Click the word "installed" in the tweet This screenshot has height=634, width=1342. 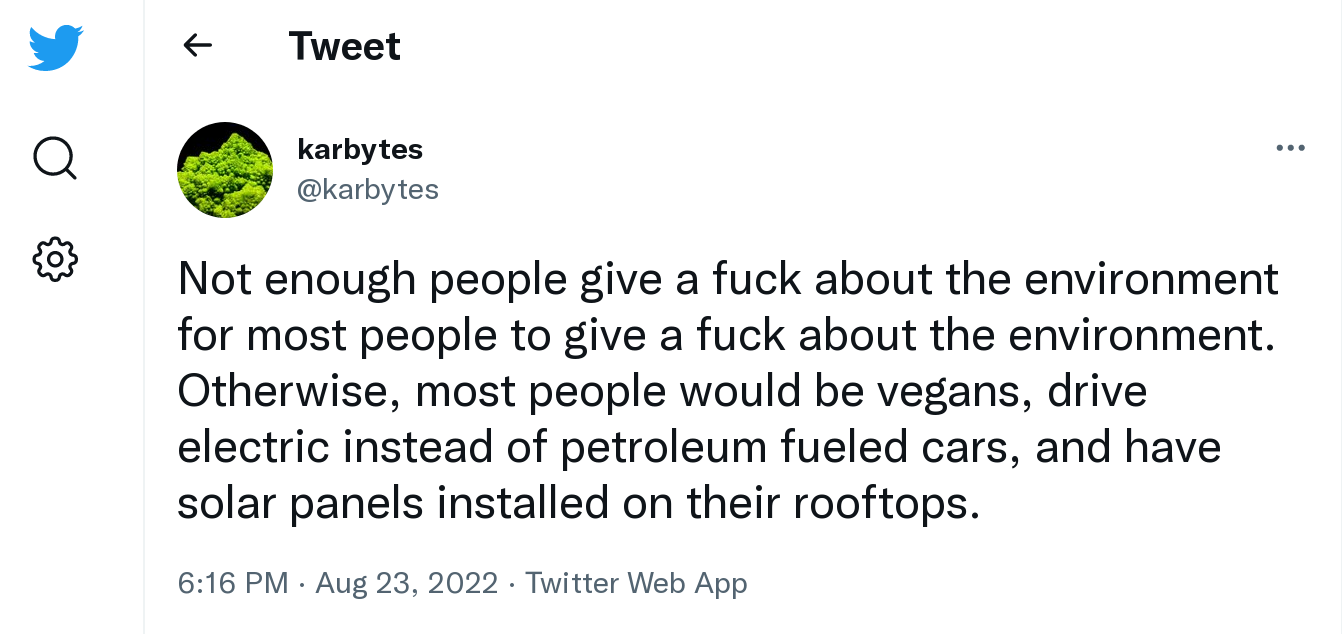522,503
